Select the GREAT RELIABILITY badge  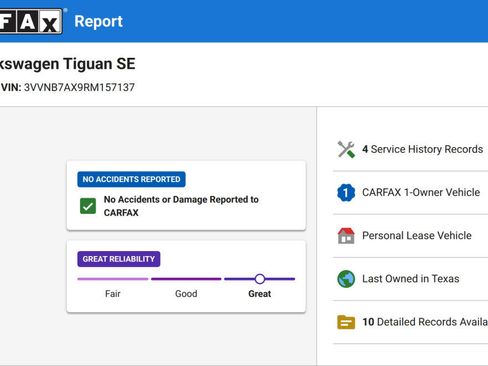point(119,259)
